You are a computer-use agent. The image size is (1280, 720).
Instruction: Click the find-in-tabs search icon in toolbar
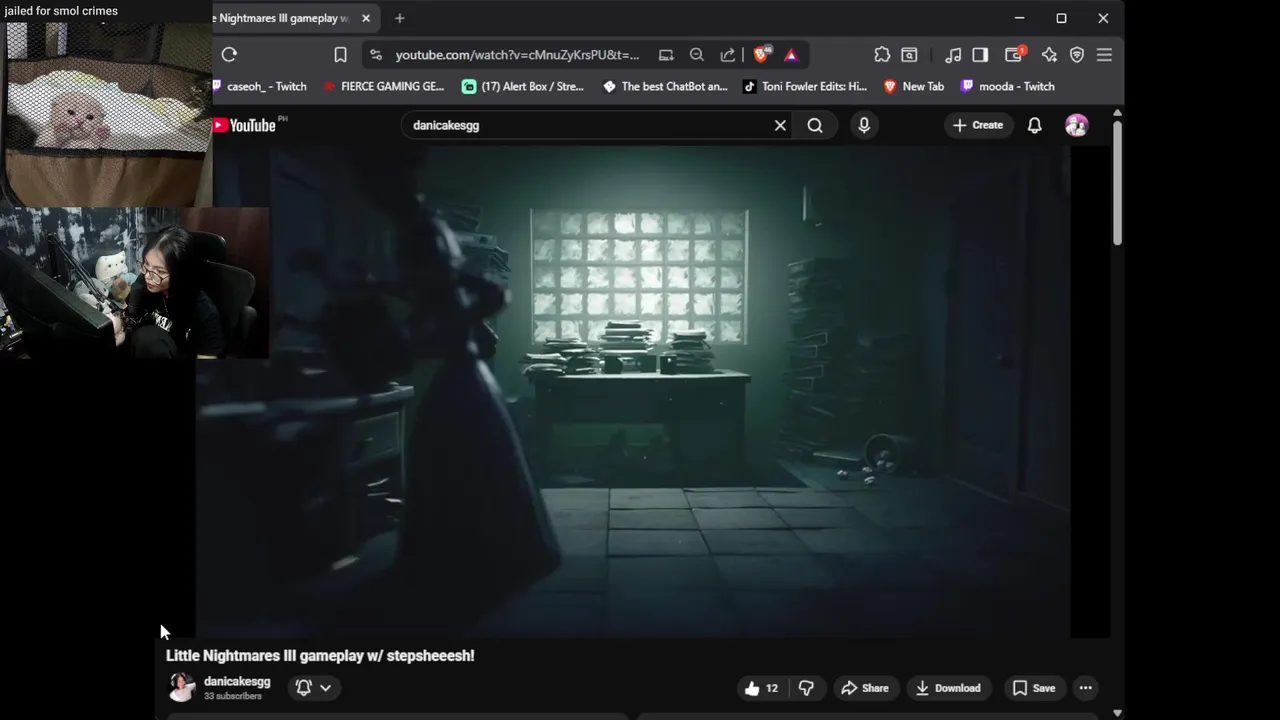coord(909,55)
